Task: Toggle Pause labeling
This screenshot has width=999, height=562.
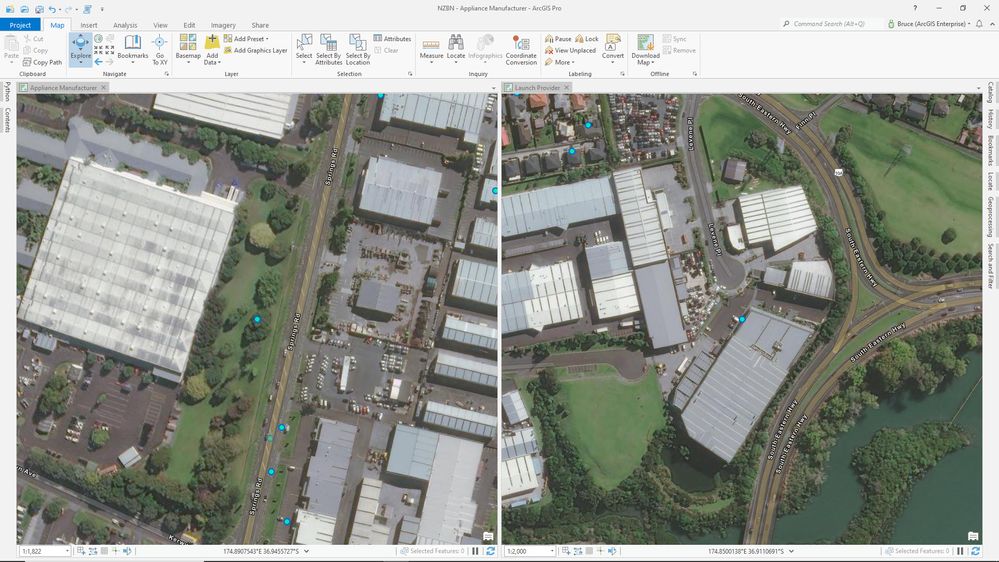Action: tap(558, 39)
